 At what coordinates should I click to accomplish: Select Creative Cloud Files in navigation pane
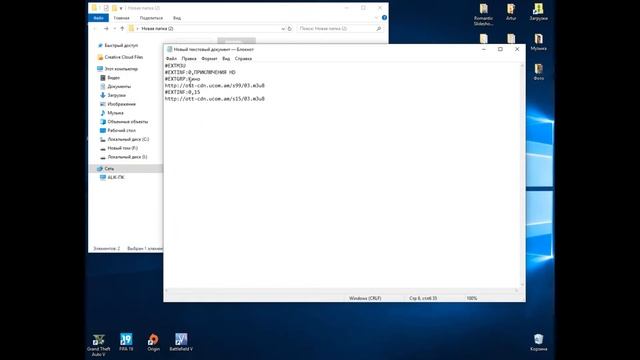[x=124, y=57]
